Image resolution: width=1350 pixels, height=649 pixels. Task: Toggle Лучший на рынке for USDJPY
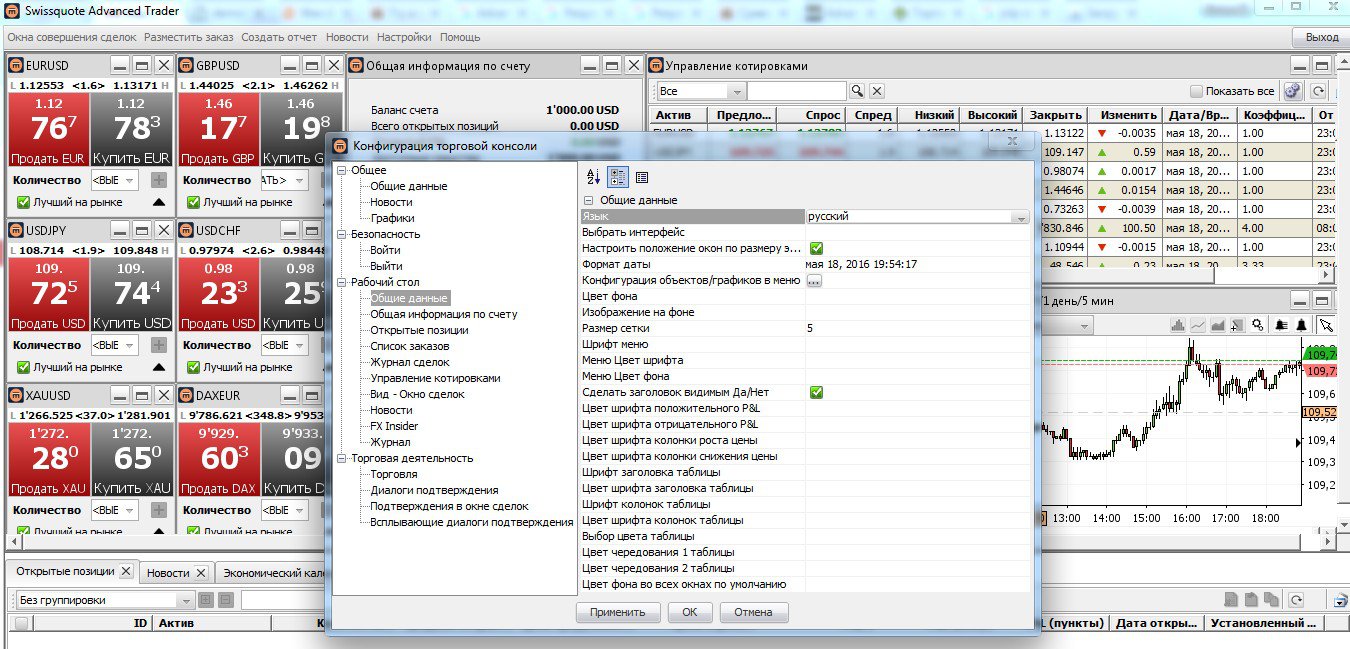click(25, 367)
